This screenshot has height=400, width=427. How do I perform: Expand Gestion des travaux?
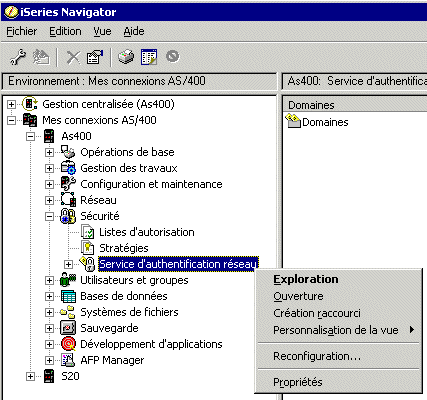coord(49,168)
